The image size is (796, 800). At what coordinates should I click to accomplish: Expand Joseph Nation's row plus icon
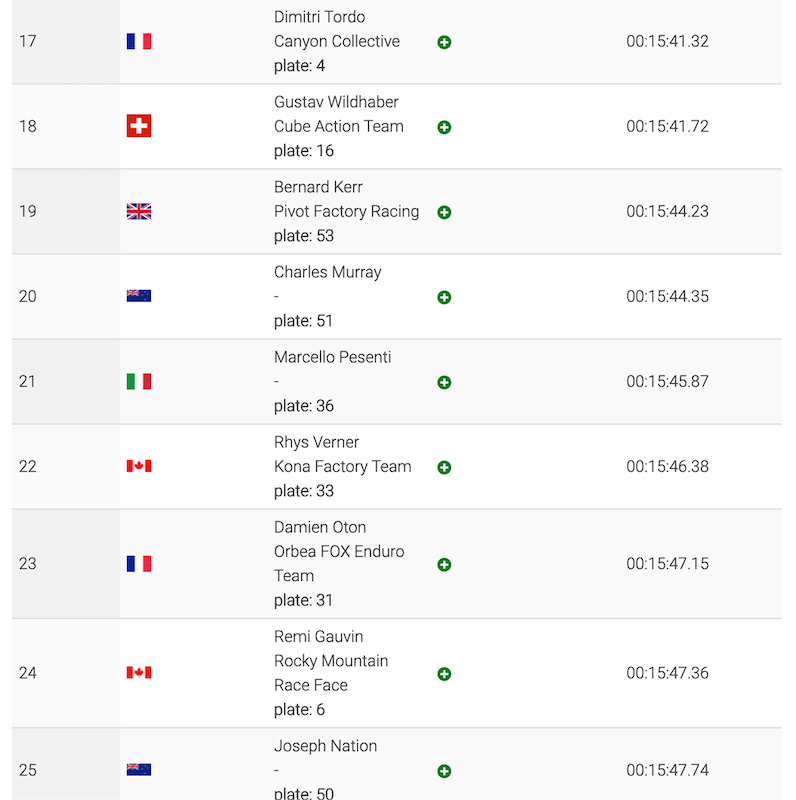[444, 771]
